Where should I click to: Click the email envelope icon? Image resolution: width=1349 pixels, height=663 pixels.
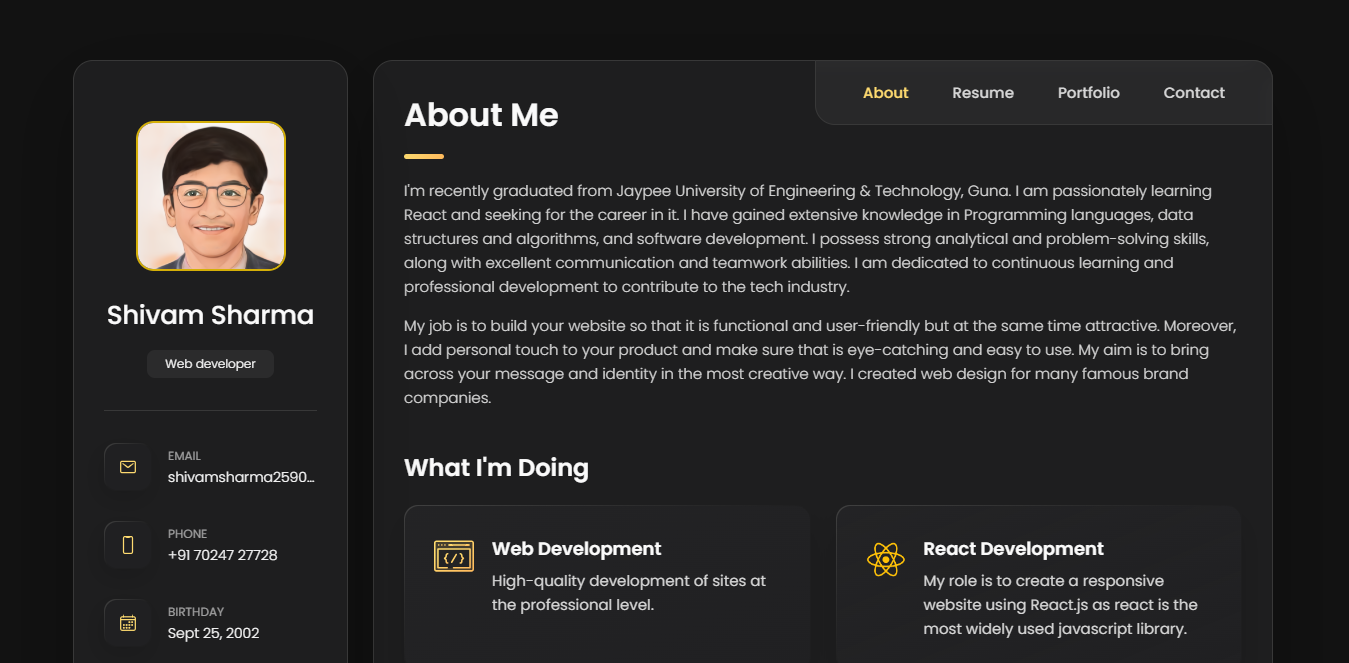click(x=128, y=467)
